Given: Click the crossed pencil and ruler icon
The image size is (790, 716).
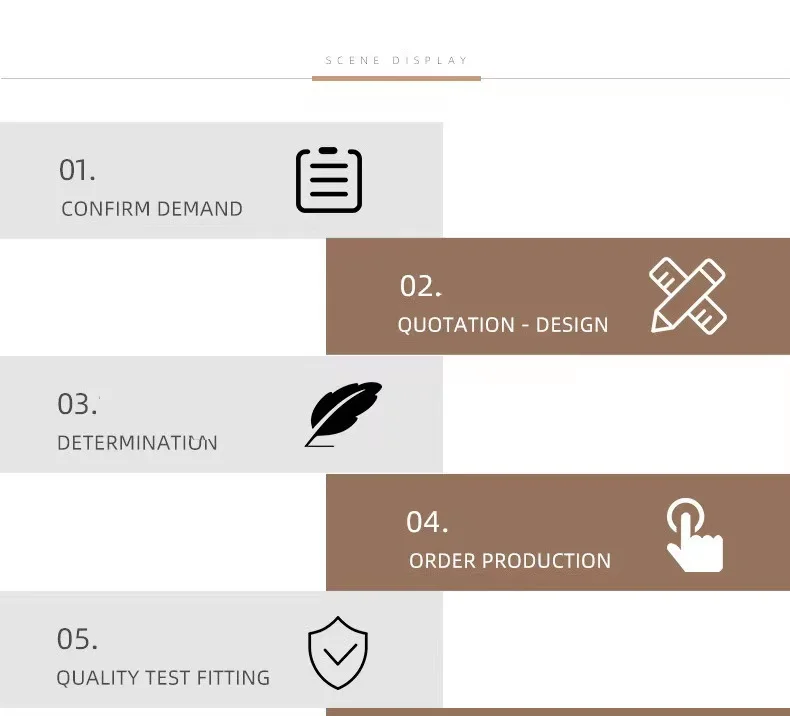Looking at the screenshot, I should point(688,296).
